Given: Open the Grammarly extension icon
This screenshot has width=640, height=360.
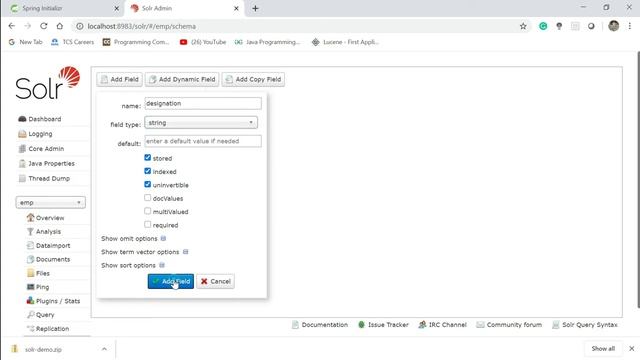Looking at the screenshot, I should point(543,26).
